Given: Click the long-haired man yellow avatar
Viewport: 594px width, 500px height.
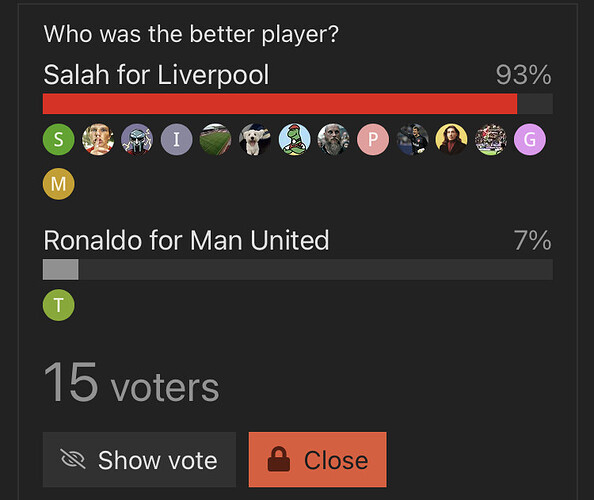Looking at the screenshot, I should point(451,139).
